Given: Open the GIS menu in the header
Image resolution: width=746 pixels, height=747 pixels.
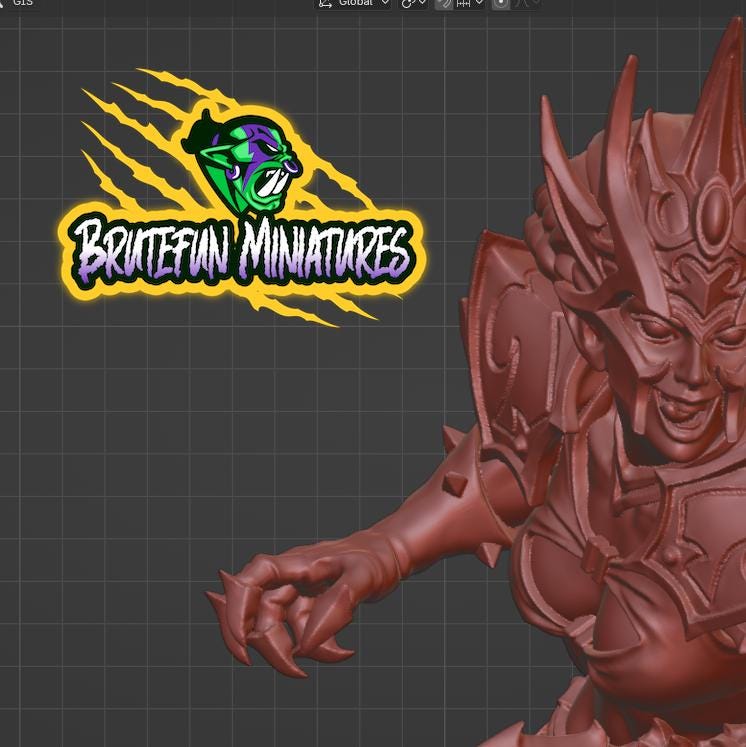Looking at the screenshot, I should coord(22,3).
